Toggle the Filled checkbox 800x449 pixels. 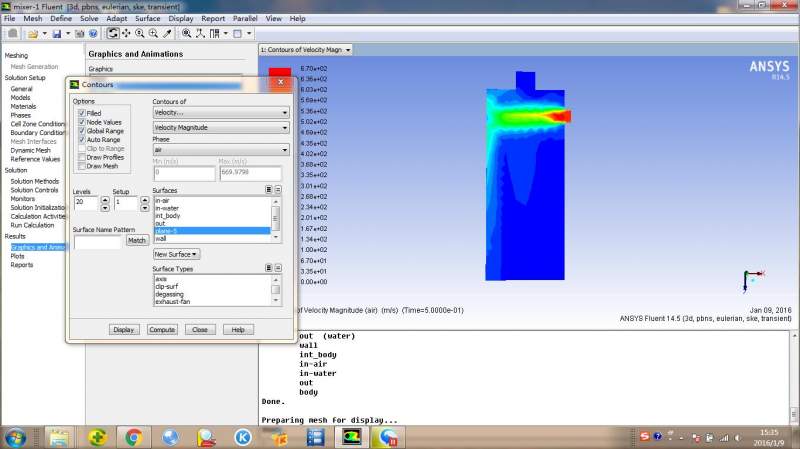[82, 113]
